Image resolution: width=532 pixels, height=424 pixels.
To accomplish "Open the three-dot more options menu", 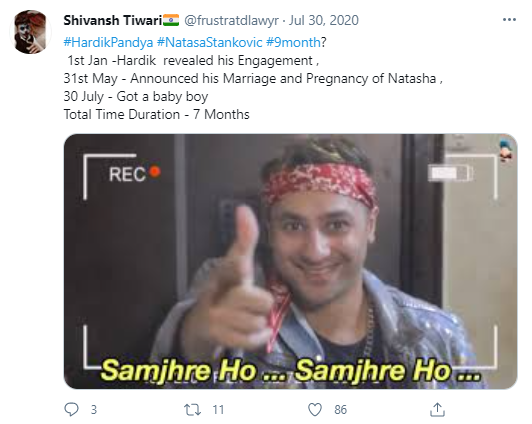I will pyautogui.click(x=509, y=20).
